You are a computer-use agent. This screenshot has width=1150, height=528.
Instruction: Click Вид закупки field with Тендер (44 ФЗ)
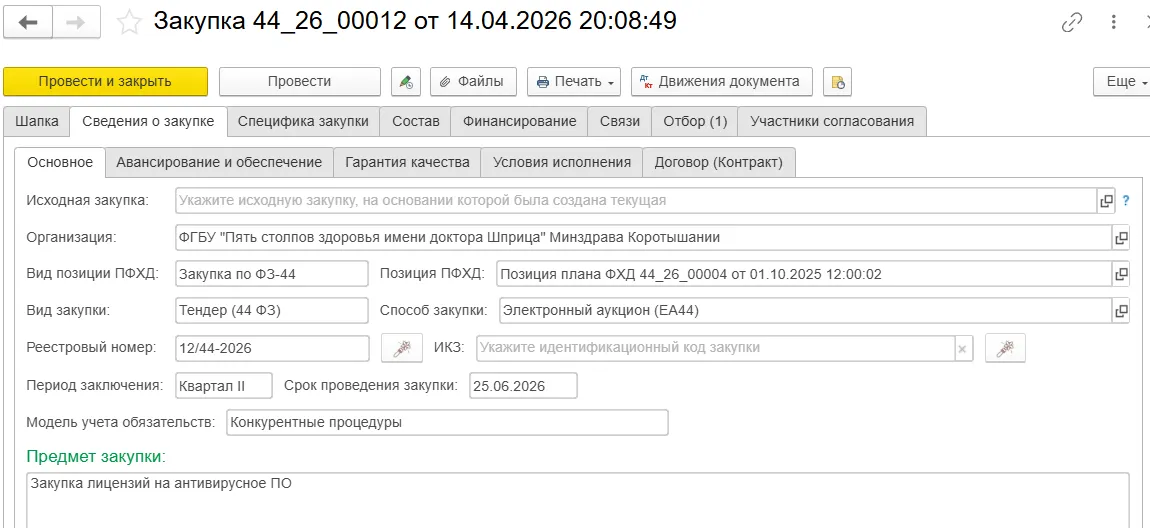tap(272, 311)
